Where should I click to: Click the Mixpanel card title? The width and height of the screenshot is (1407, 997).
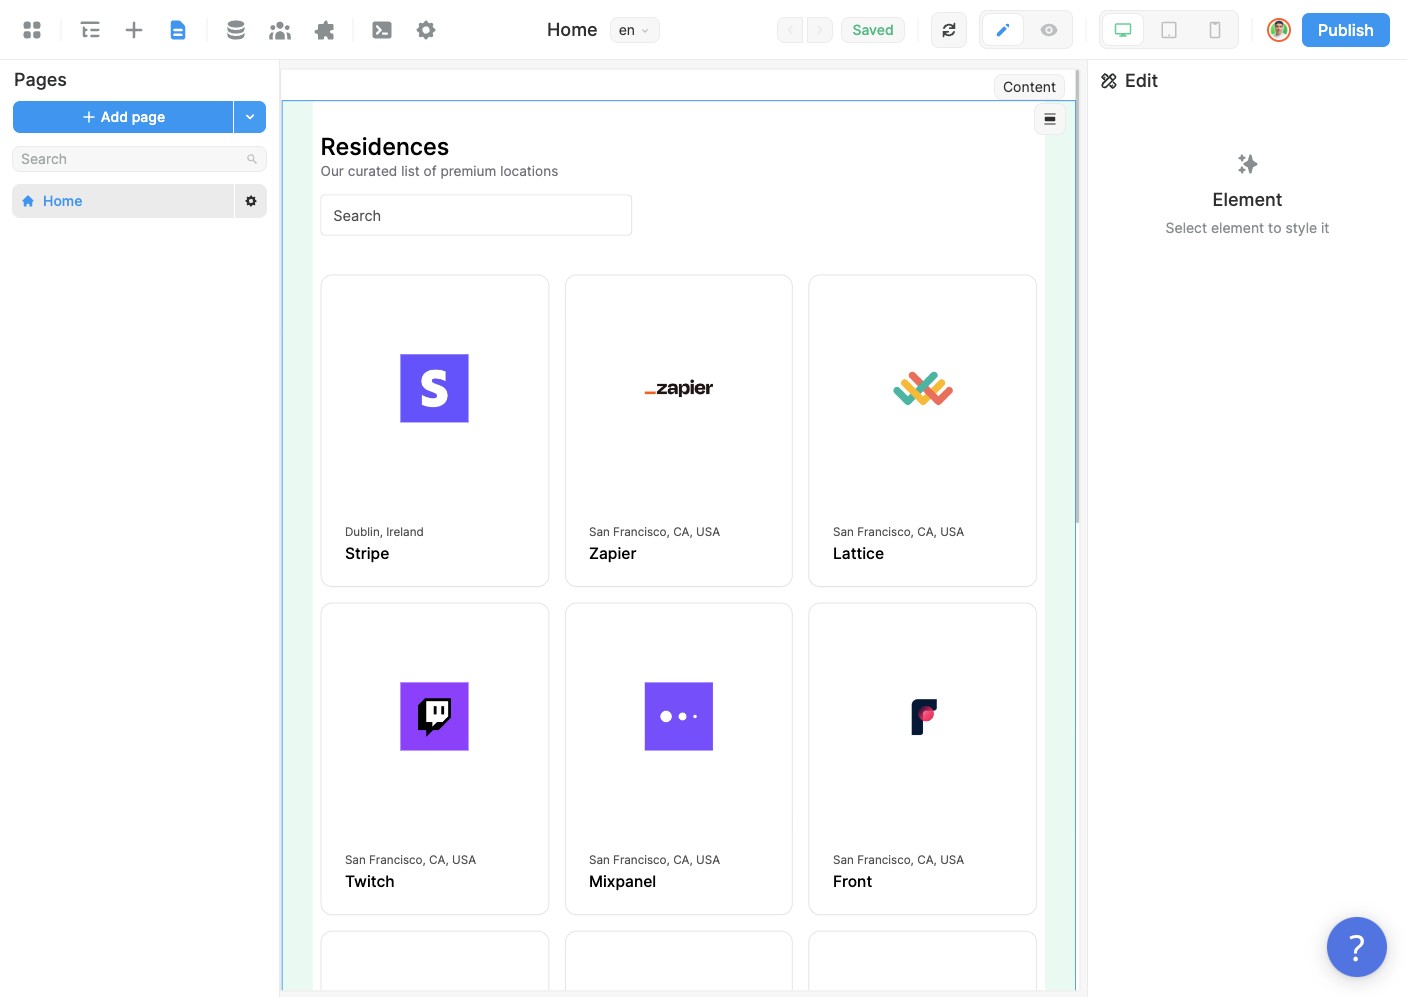click(x=623, y=882)
